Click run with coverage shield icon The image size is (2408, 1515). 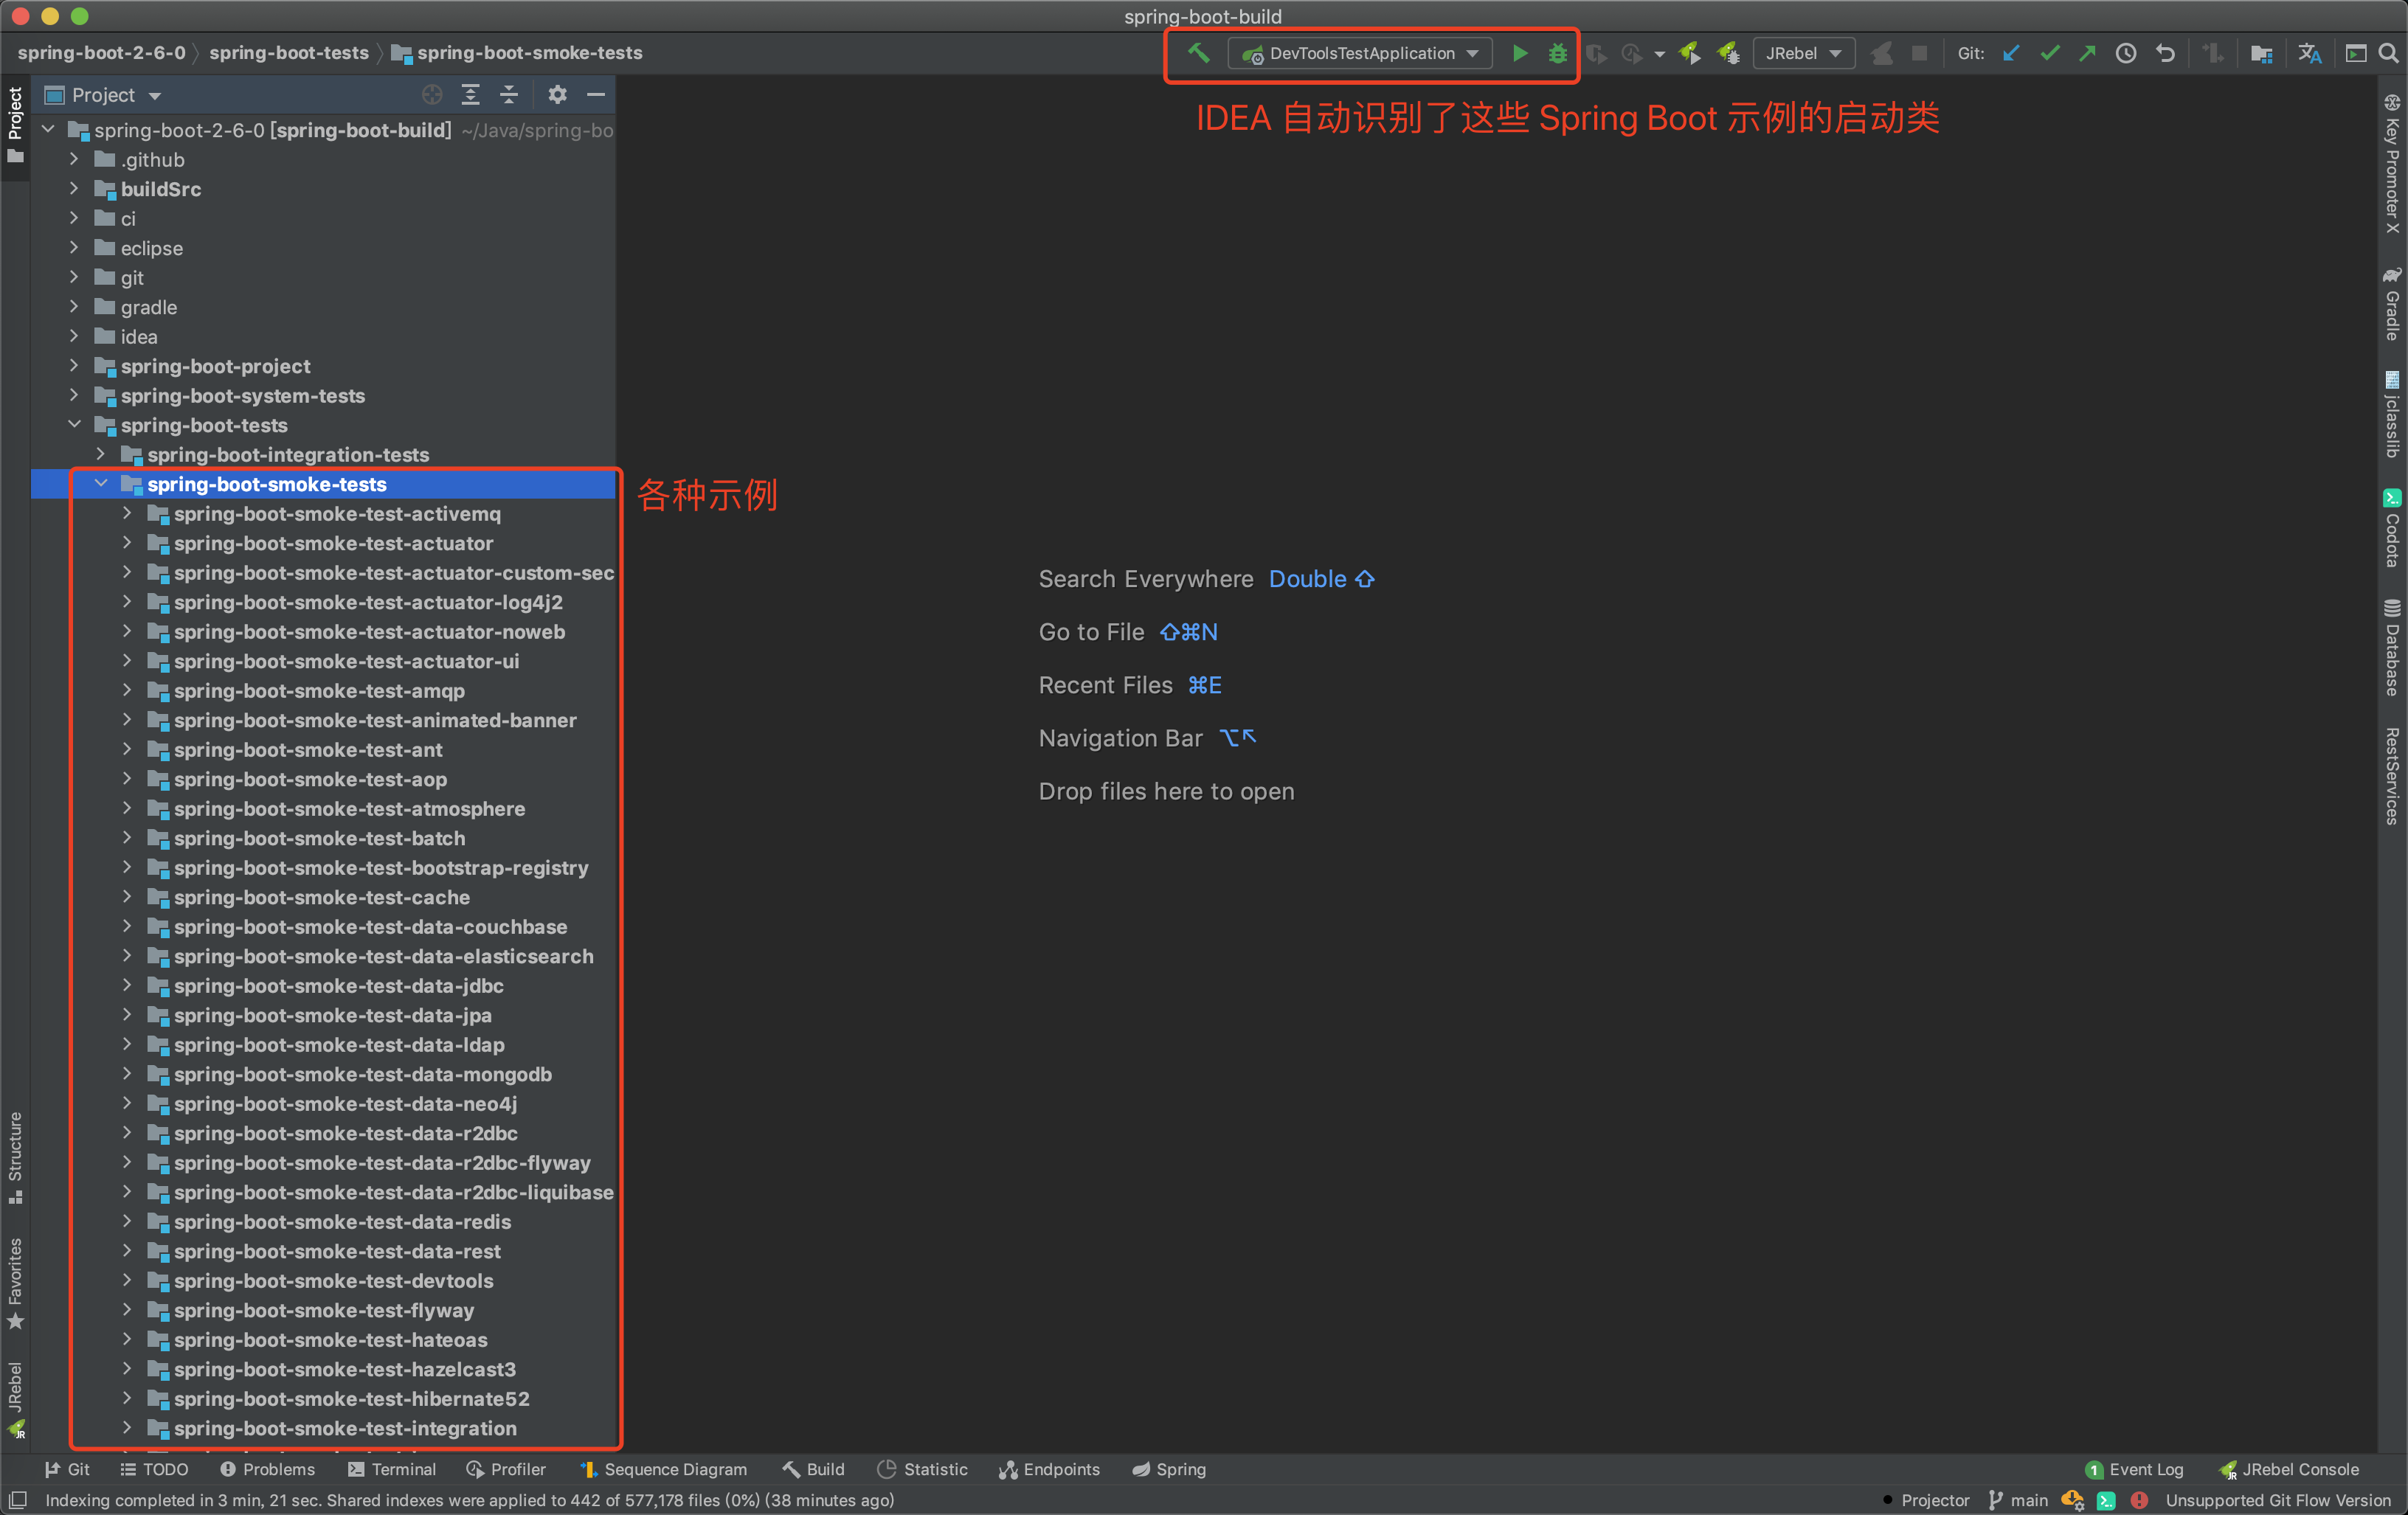click(1596, 53)
